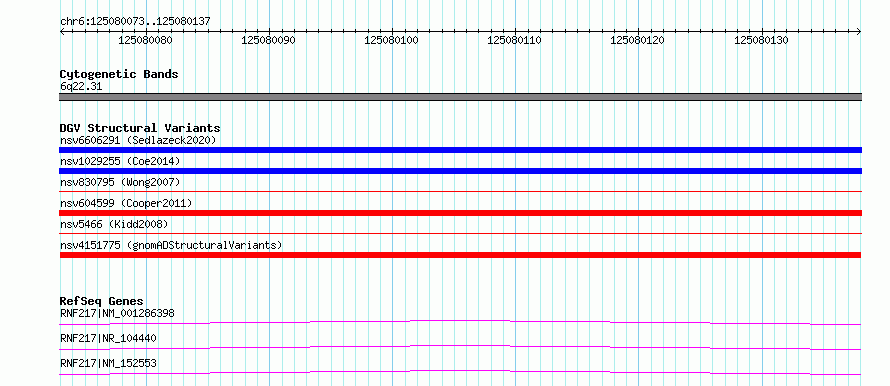Image resolution: width=890 pixels, height=386 pixels.
Task: Select the Cytogenetic Bands track title
Action: (x=119, y=74)
